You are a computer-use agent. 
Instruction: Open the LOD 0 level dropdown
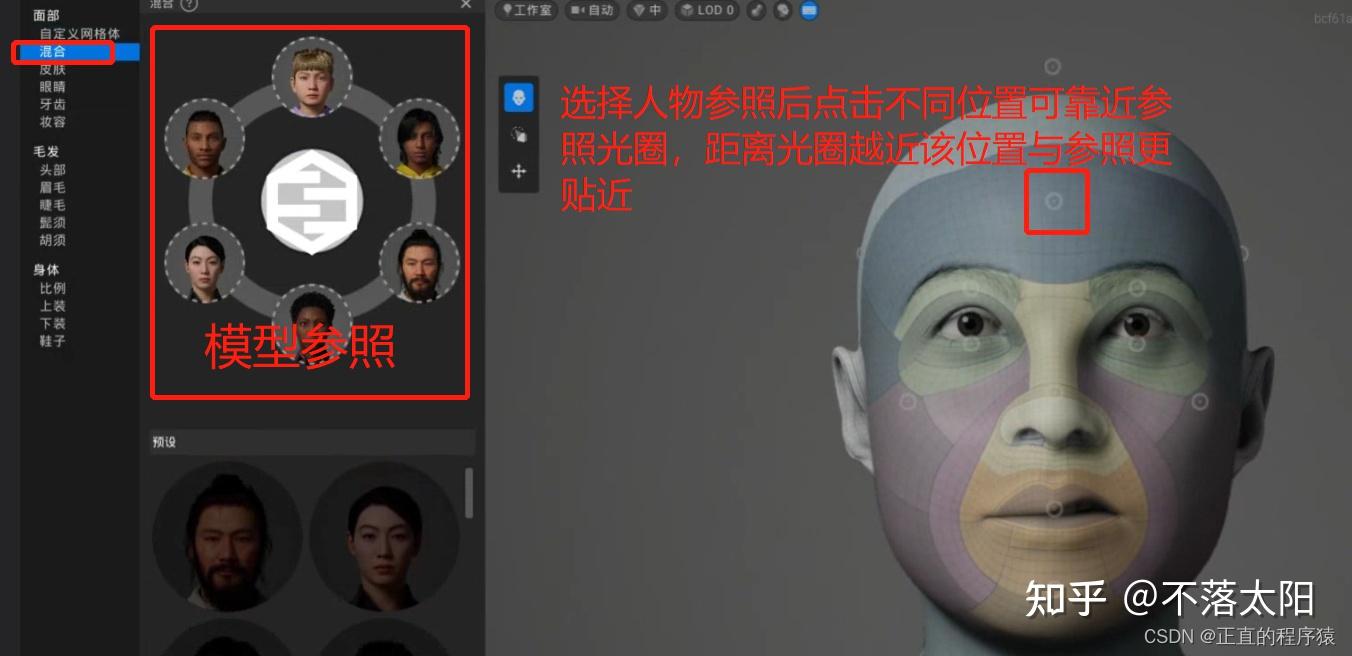pos(707,10)
